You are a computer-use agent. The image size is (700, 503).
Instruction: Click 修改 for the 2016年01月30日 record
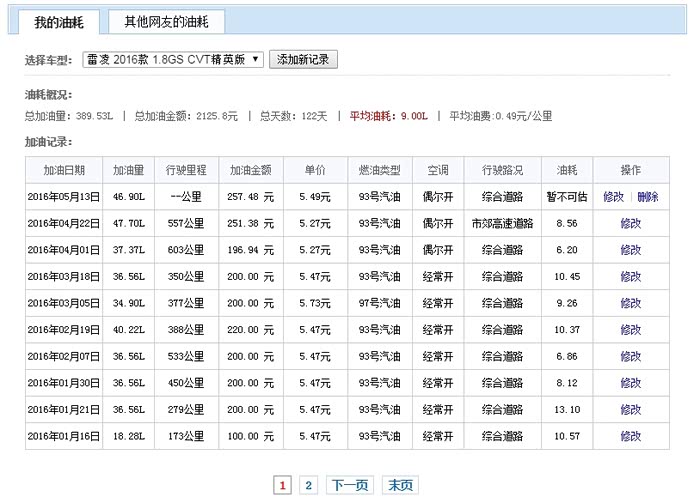pos(630,383)
